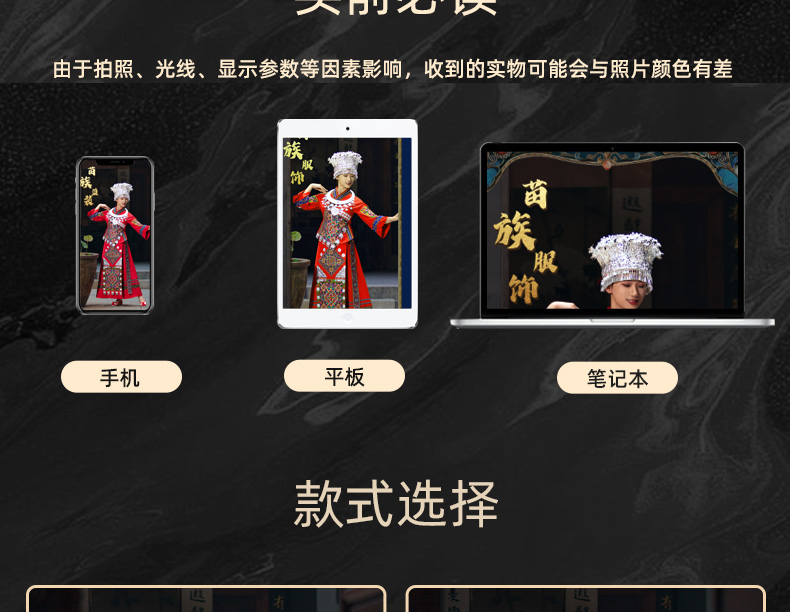Click the dancer on phone screen
Screen dimensions: 790x612
(118, 244)
